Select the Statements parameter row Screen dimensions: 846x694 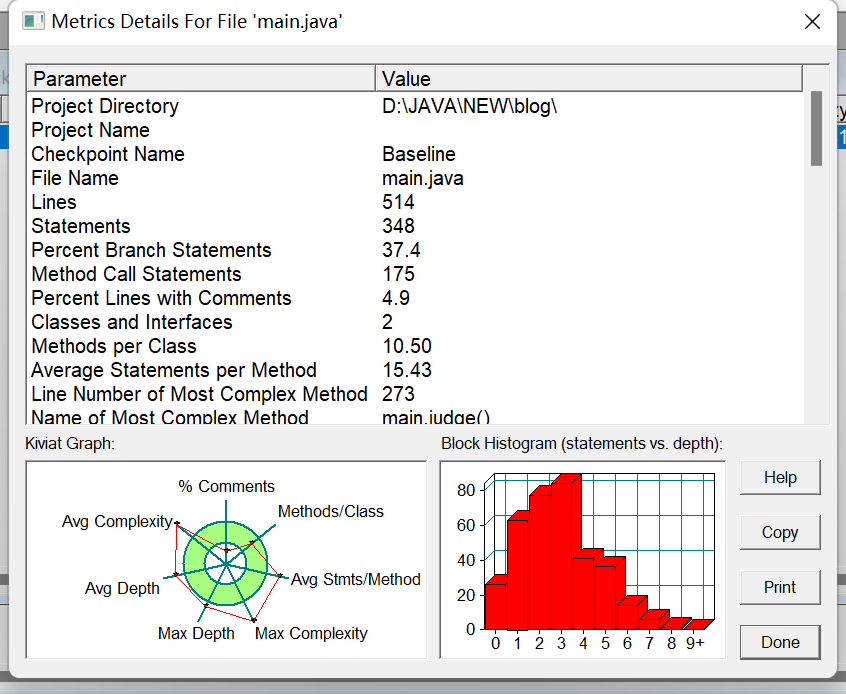click(414, 226)
